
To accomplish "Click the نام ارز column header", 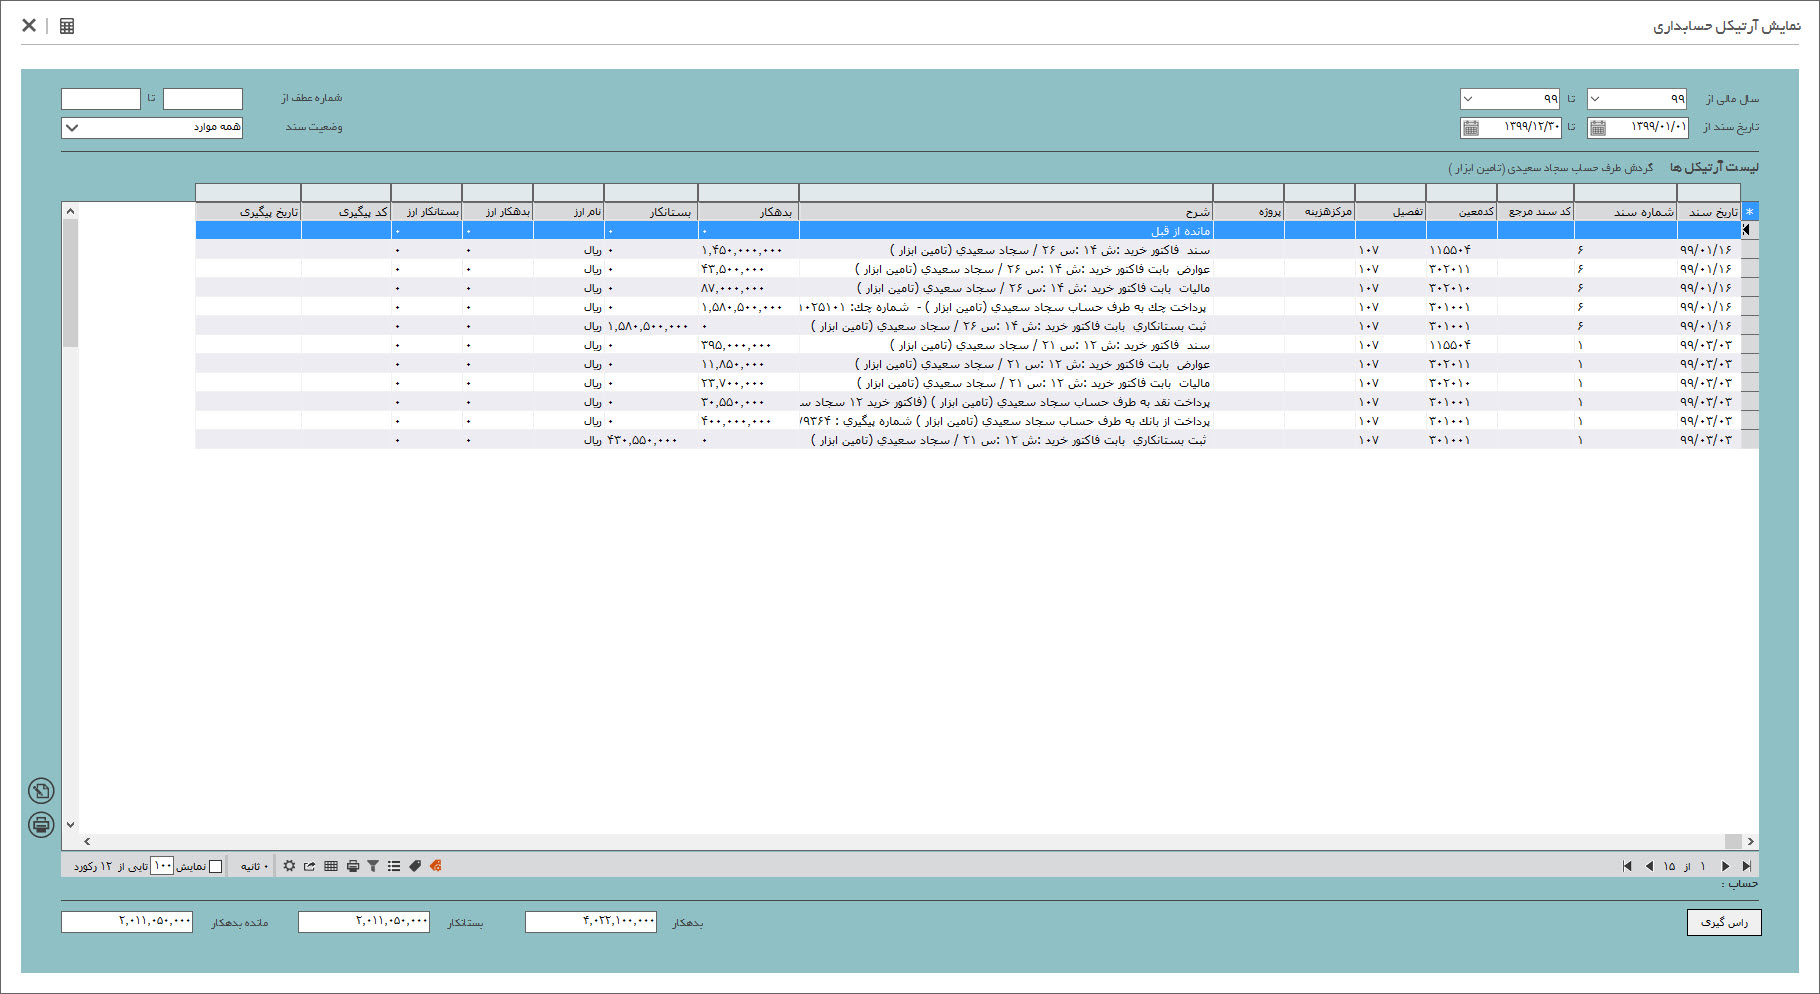I will tap(569, 212).
